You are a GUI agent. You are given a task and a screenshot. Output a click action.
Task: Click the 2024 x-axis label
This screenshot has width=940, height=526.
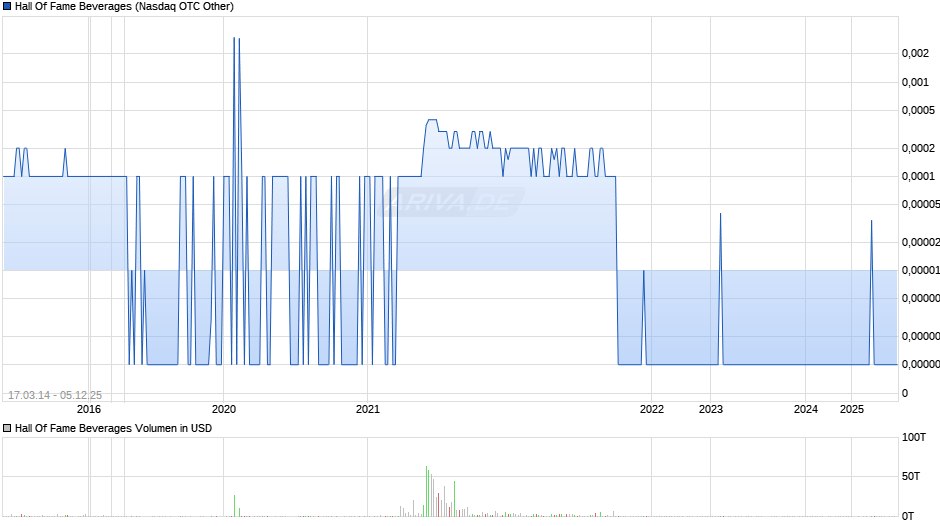[x=806, y=410]
